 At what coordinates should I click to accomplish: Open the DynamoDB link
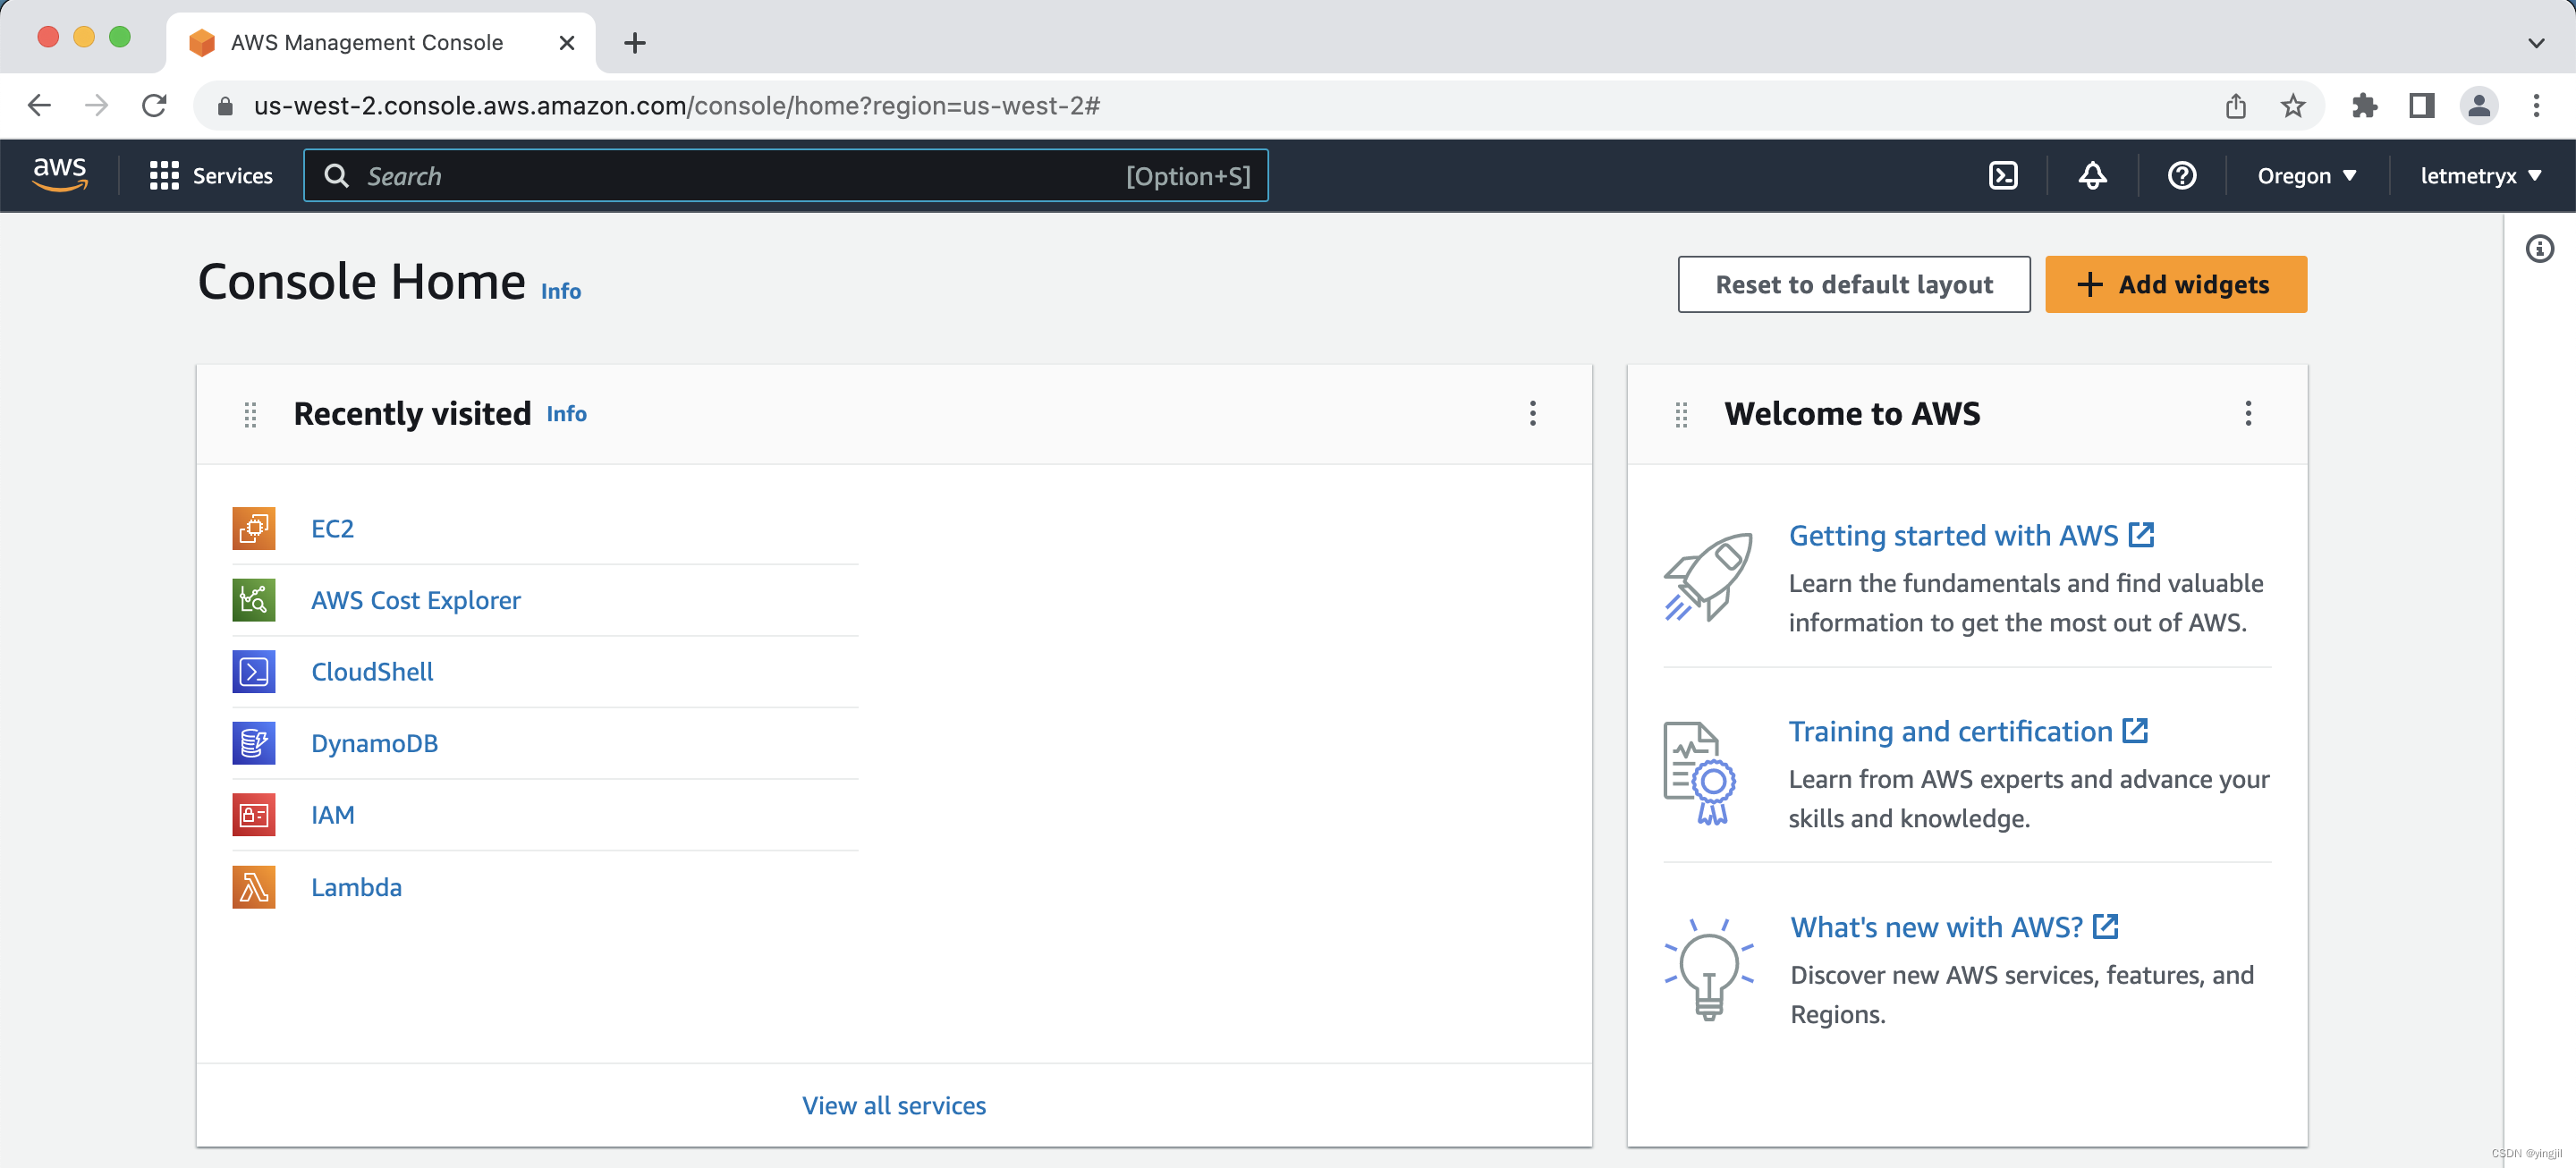[x=374, y=743]
